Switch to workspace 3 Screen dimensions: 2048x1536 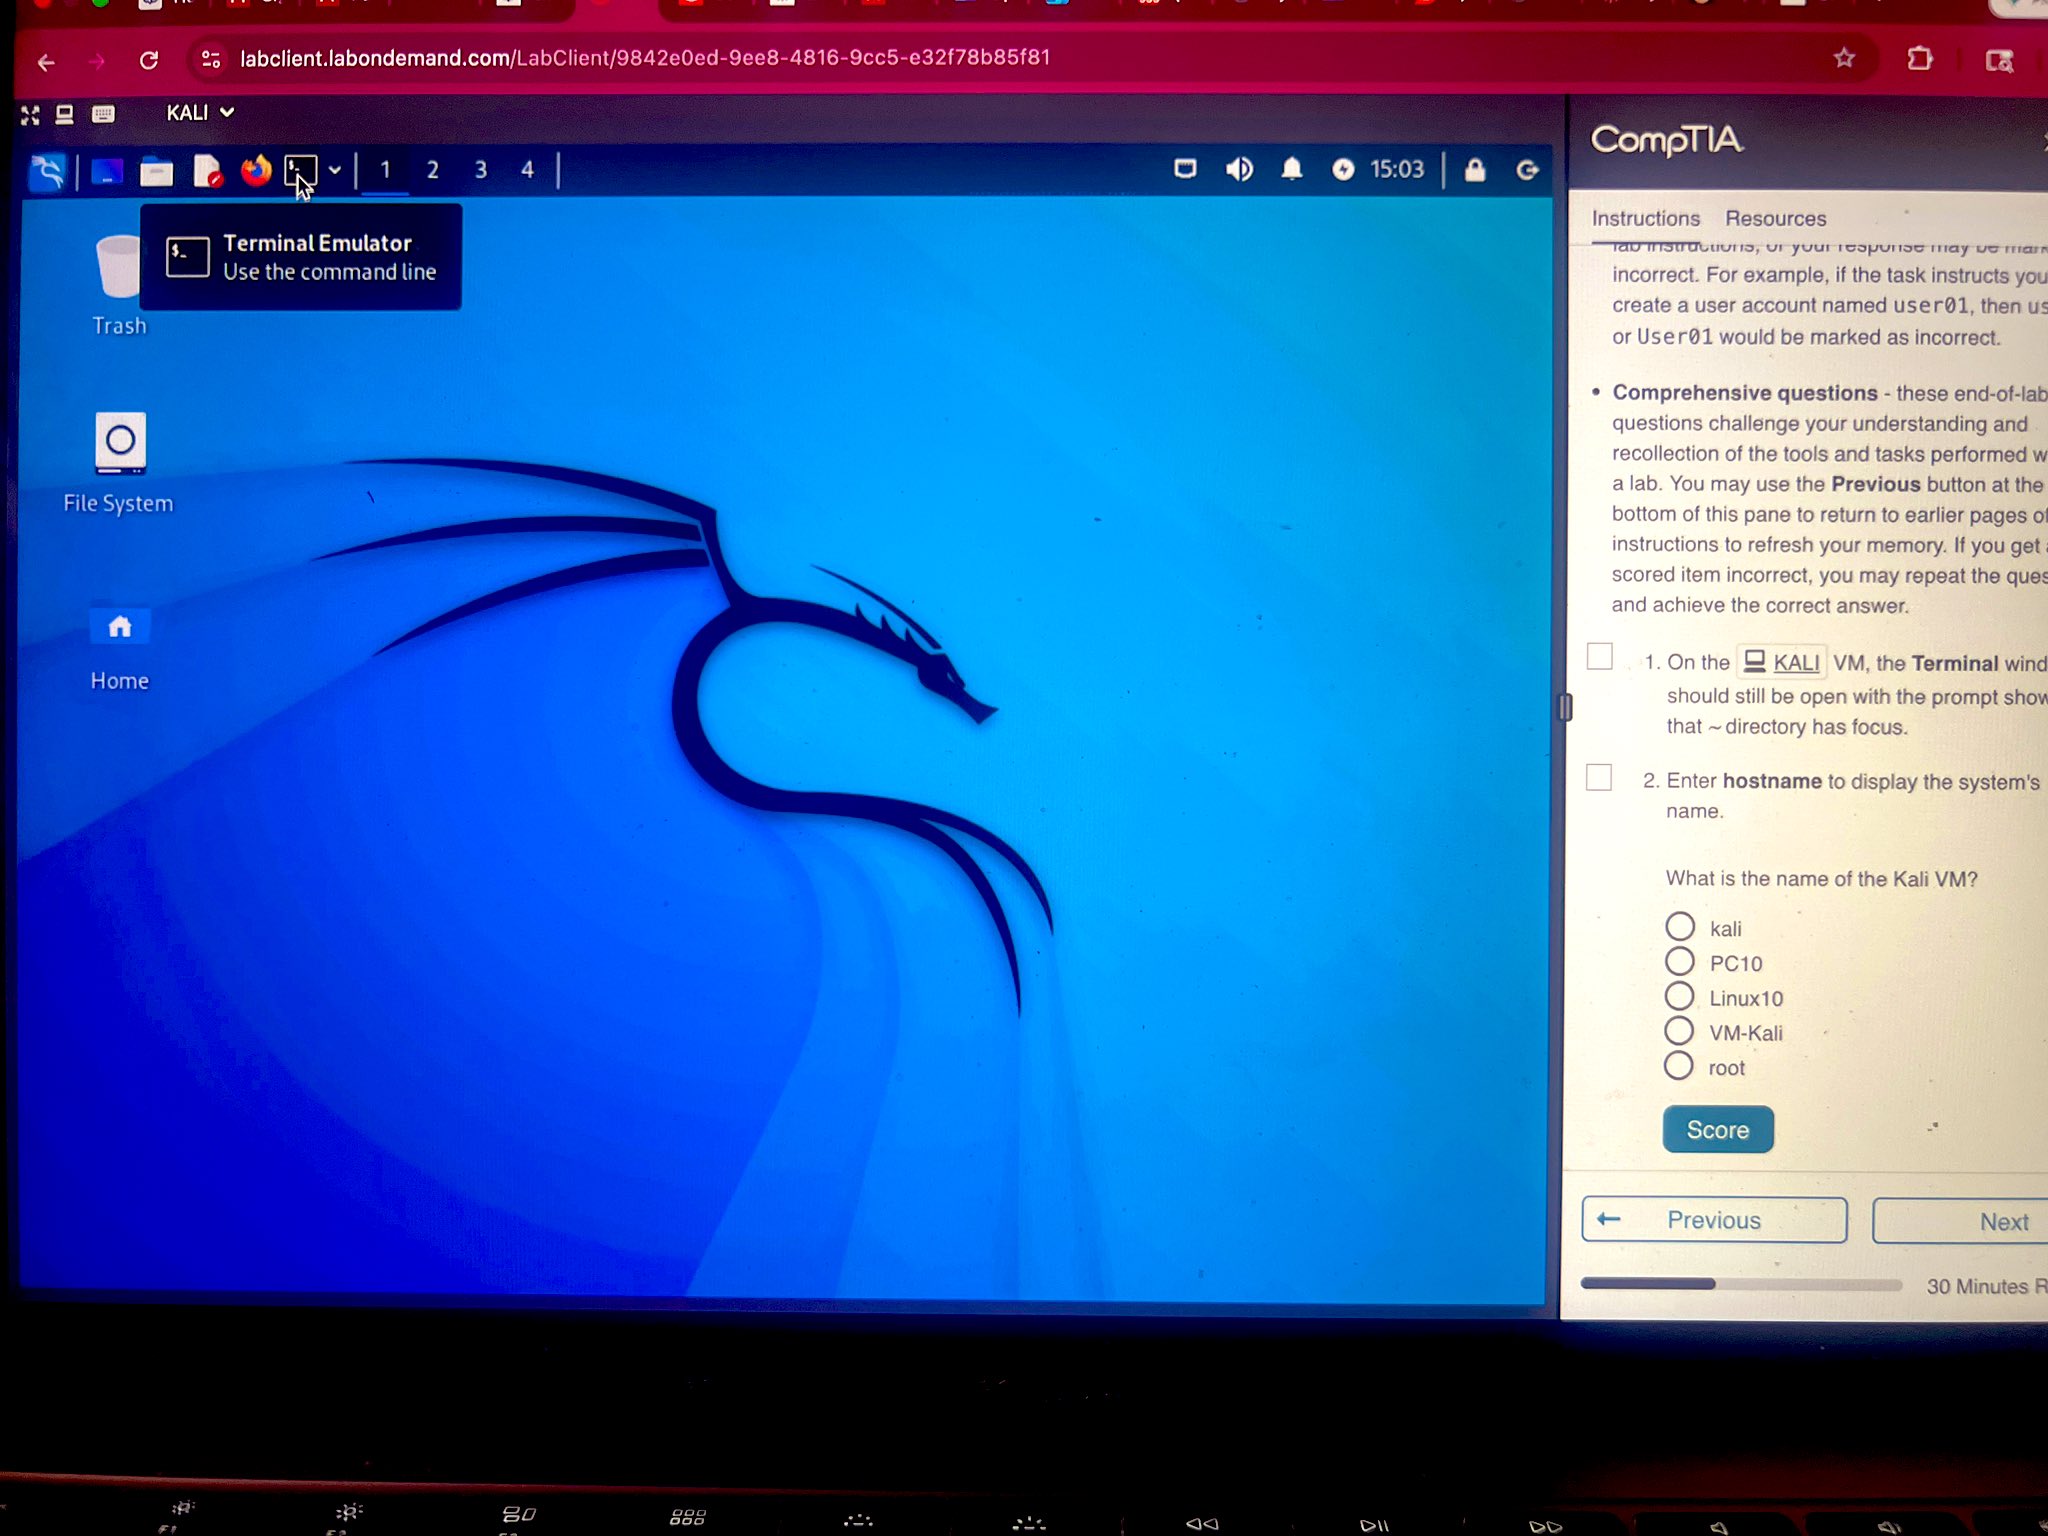(481, 170)
